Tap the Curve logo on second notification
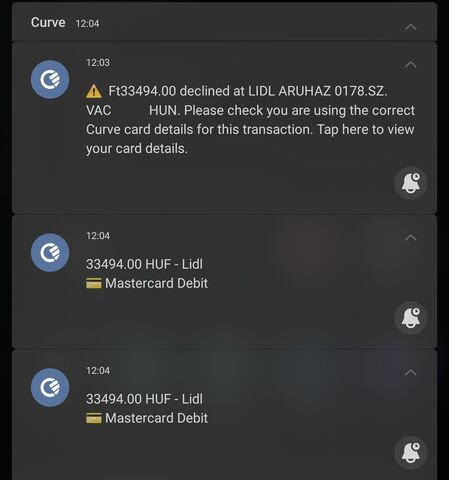Viewport: 449px width, 480px height. [50, 253]
